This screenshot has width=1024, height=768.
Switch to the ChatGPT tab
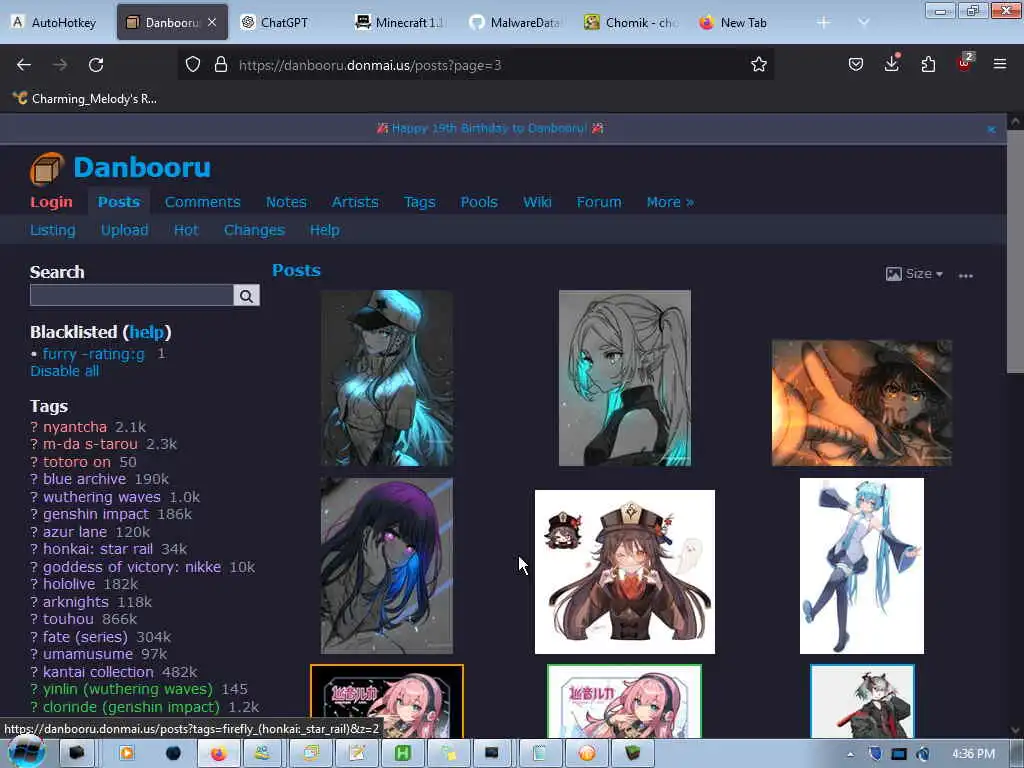[x=284, y=23]
